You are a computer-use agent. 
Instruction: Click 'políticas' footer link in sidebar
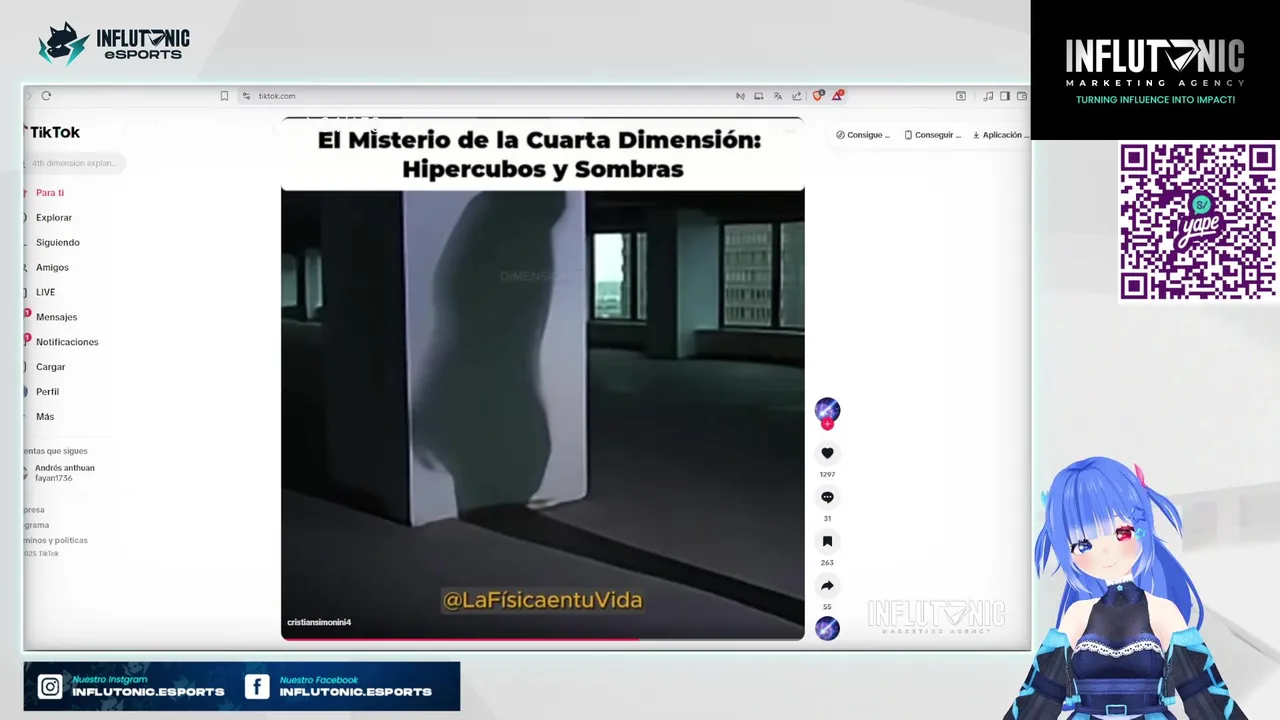pyautogui.click(x=72, y=540)
